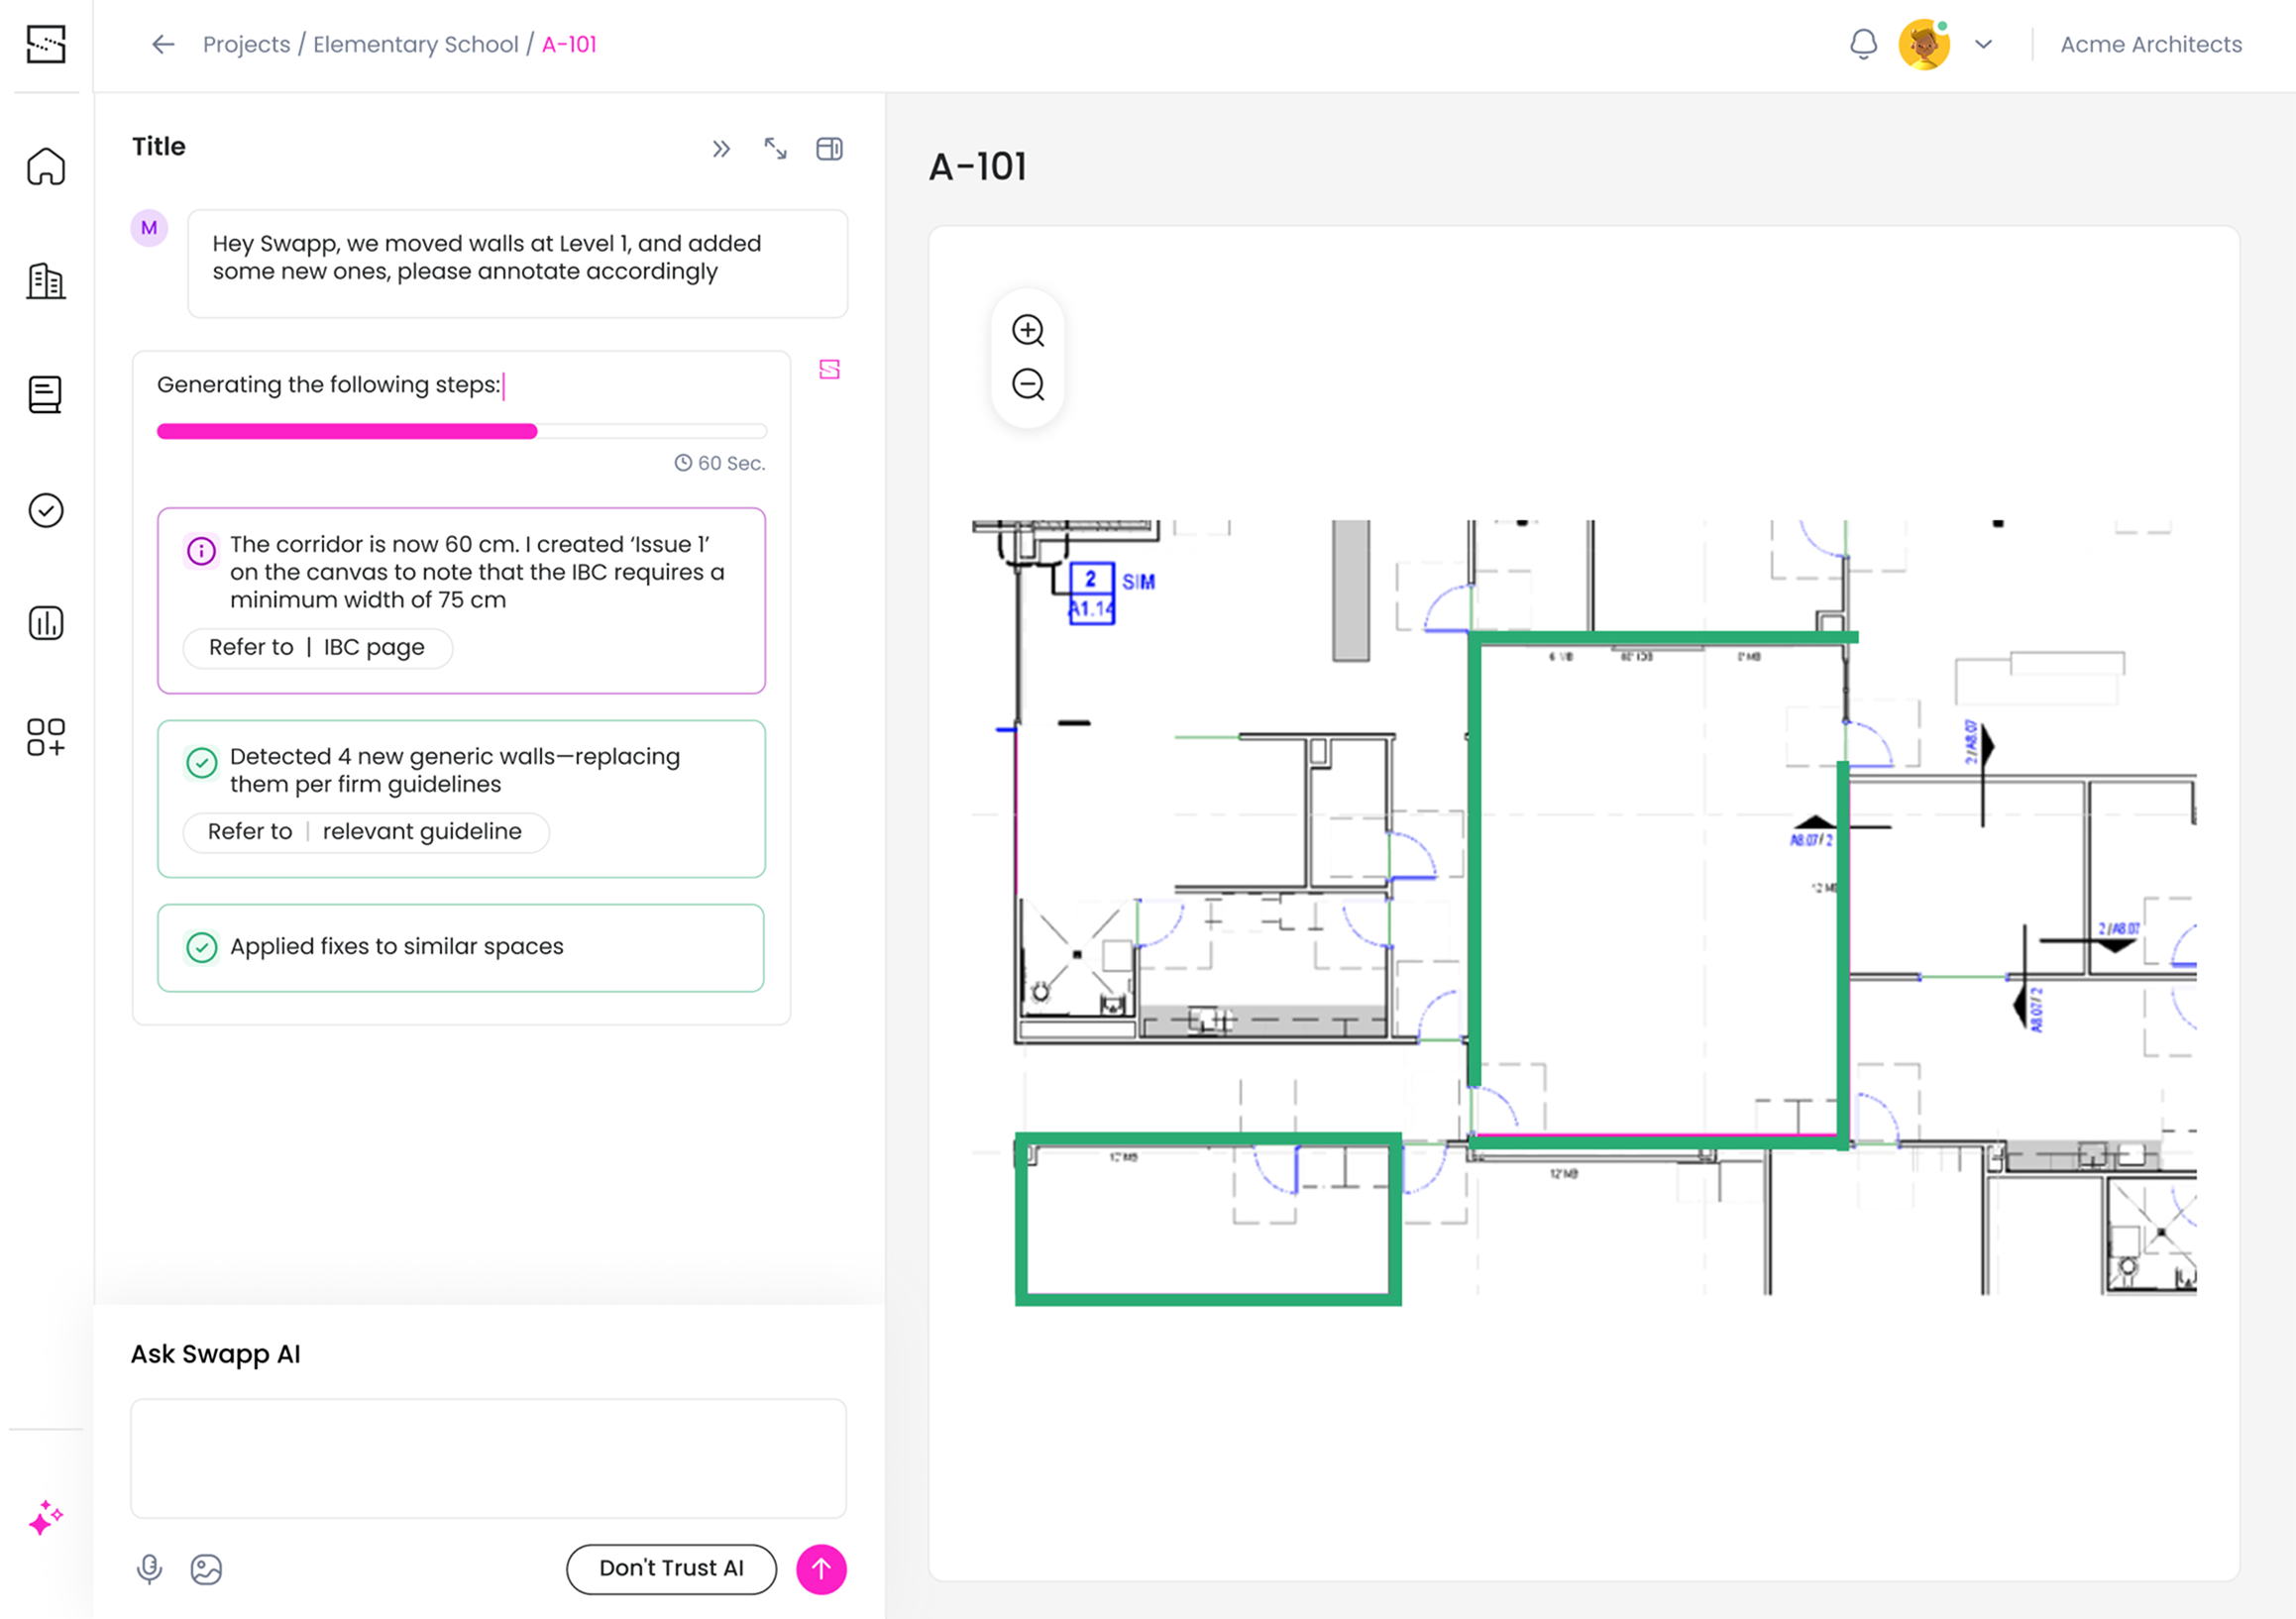2296x1619 pixels.
Task: Click the blue SIM label on plan
Action: (1138, 582)
